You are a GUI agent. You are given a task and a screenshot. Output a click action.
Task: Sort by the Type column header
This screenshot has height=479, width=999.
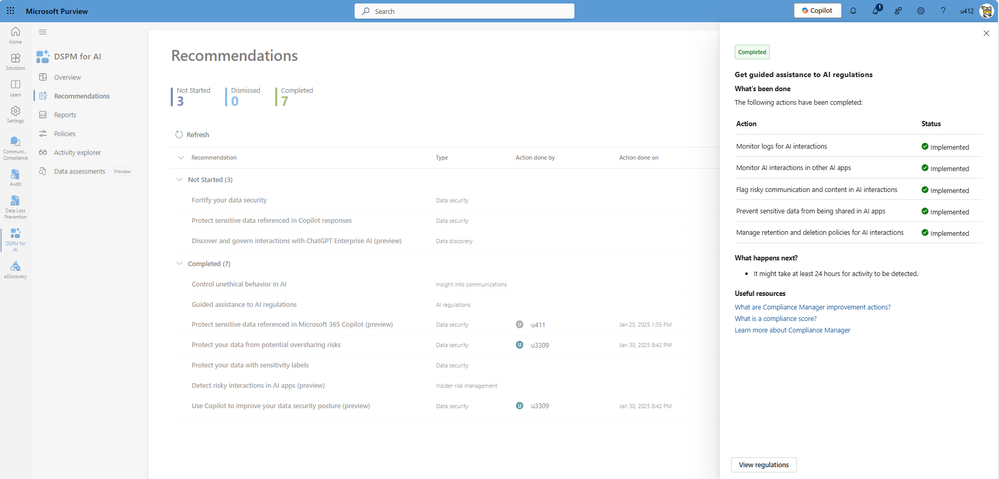pos(442,157)
